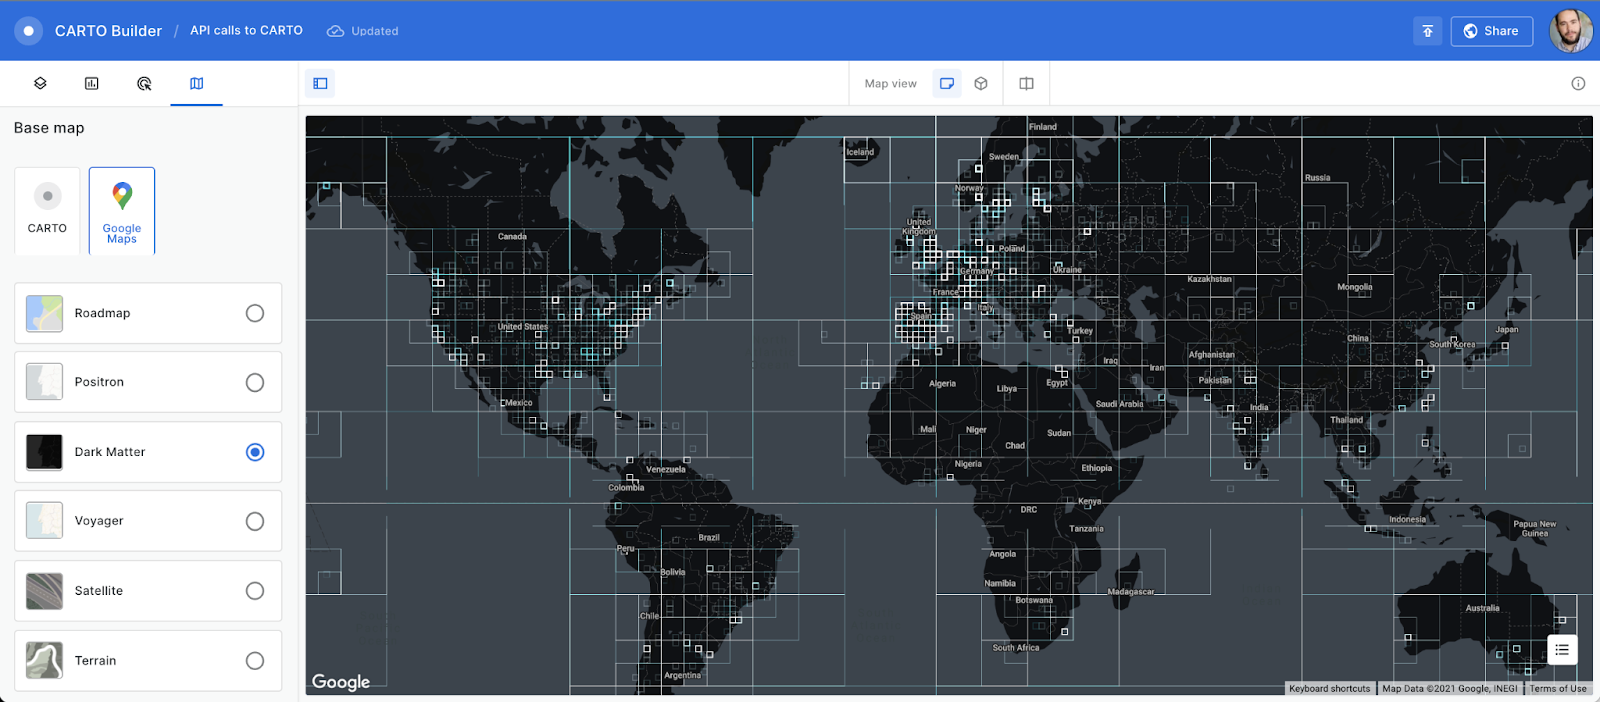
Task: Click the Kazakhstan label on map
Action: click(1209, 279)
